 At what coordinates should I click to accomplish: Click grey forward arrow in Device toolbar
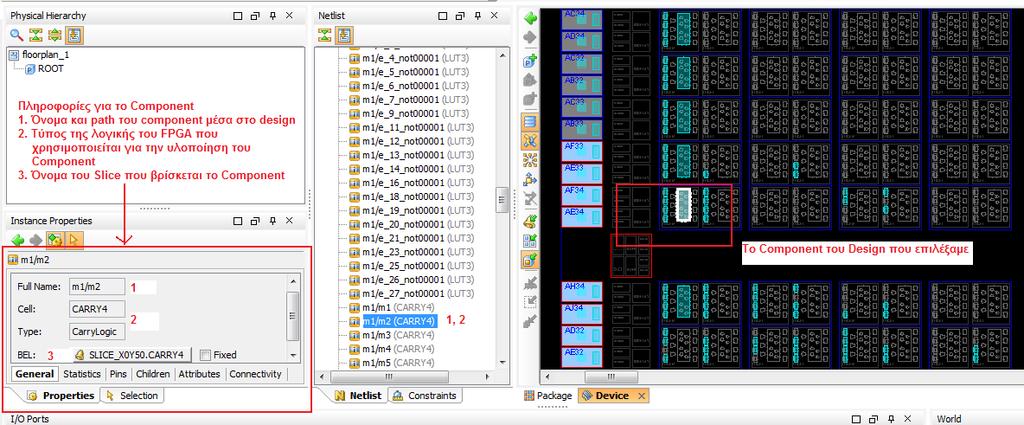pyautogui.click(x=530, y=37)
